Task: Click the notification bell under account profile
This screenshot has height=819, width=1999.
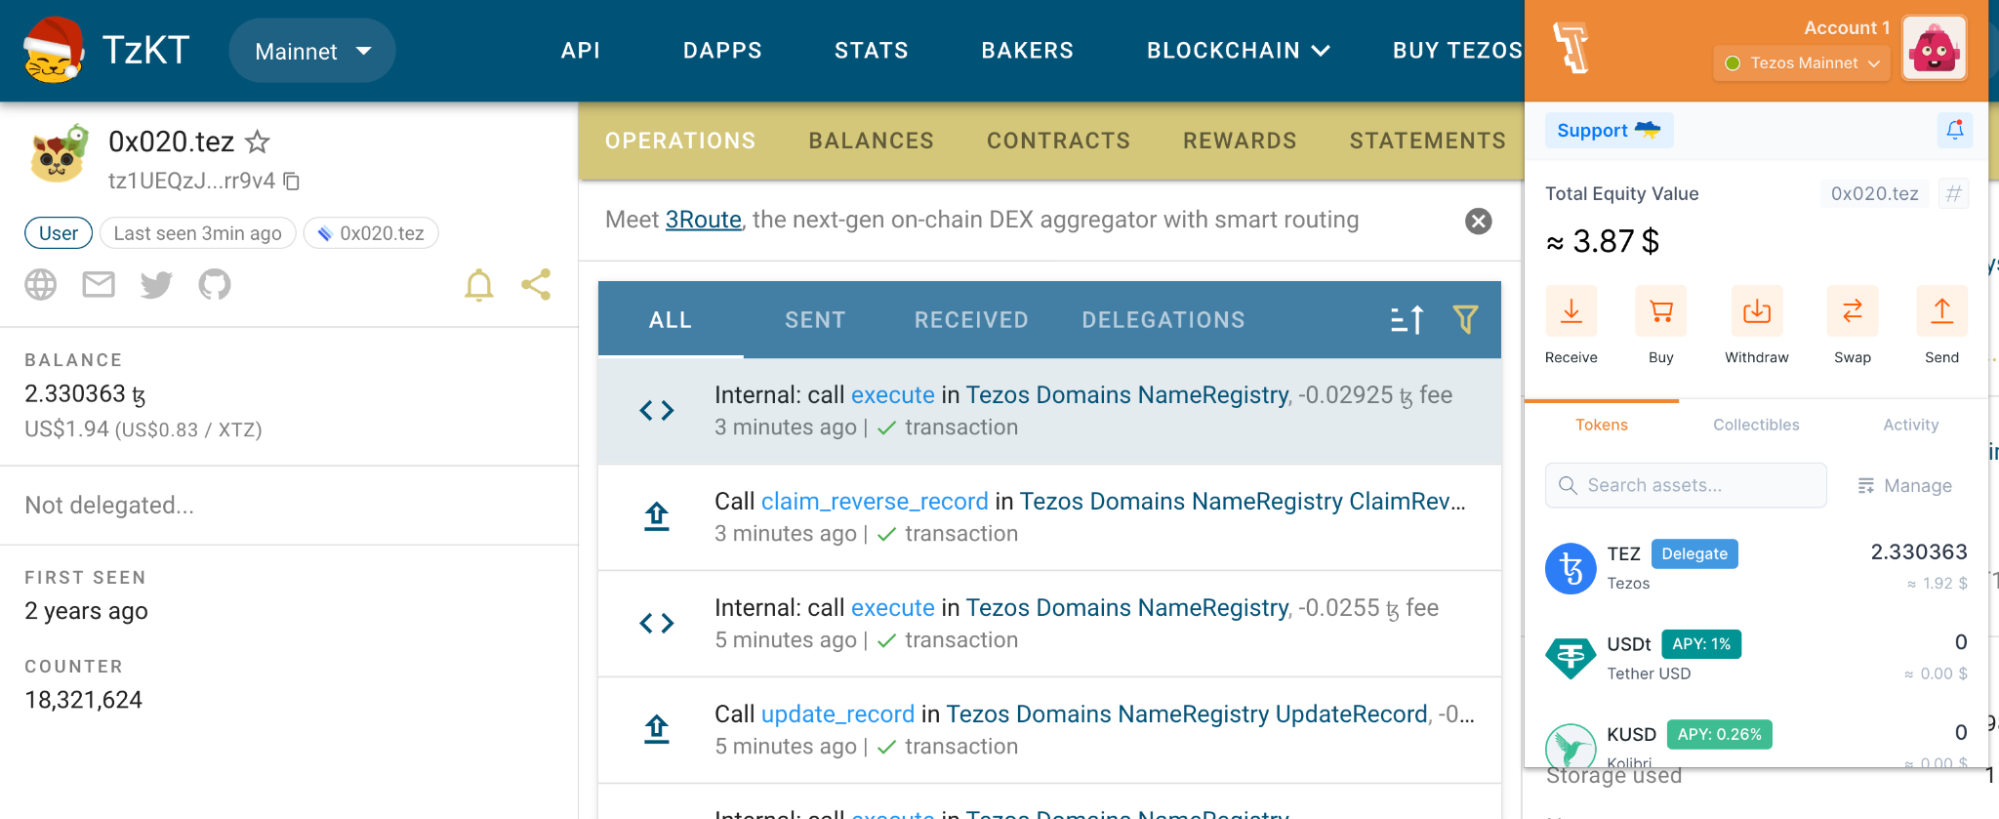Action: pos(479,285)
